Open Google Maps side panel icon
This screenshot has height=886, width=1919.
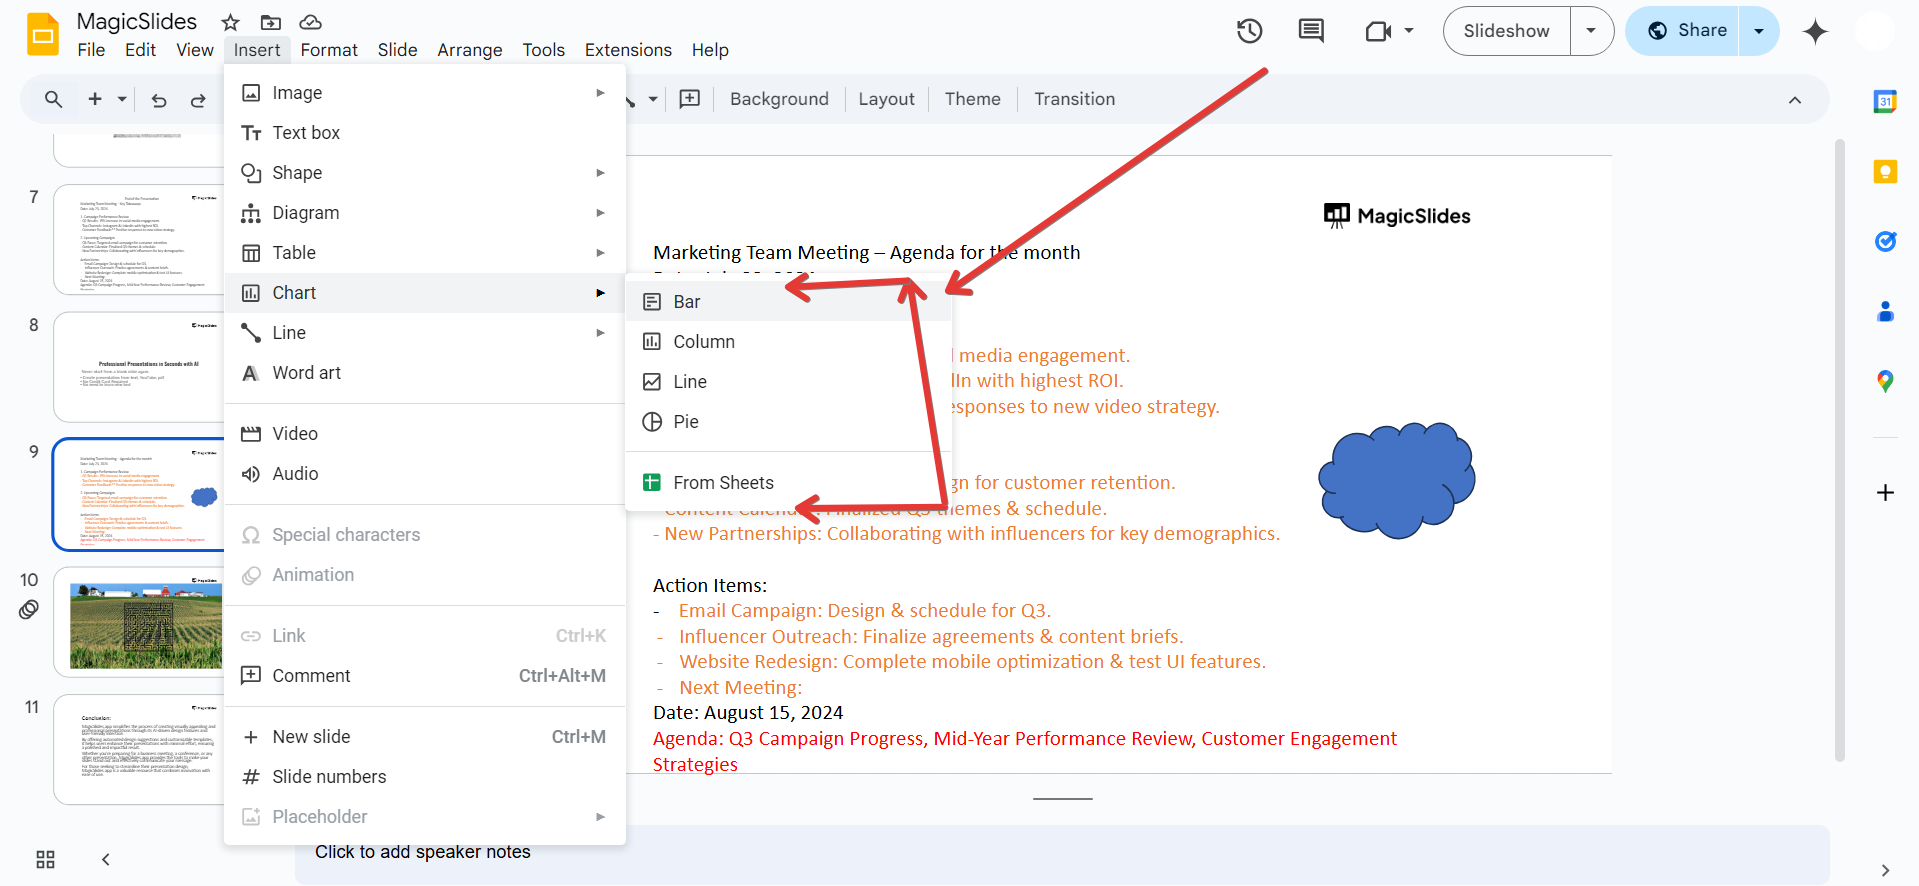pos(1885,381)
